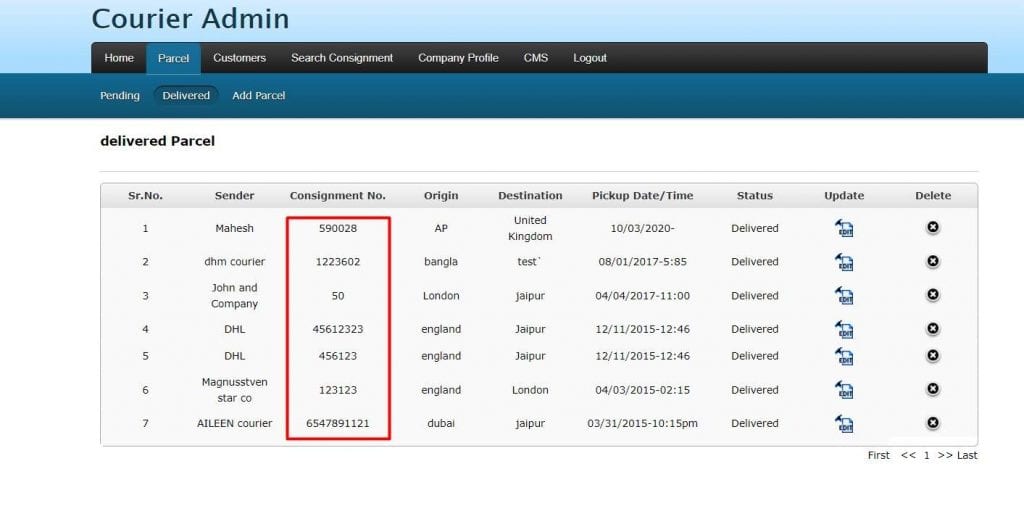Edit the Magnusstven star co parcel
The image size is (1024, 519).
[x=844, y=390]
